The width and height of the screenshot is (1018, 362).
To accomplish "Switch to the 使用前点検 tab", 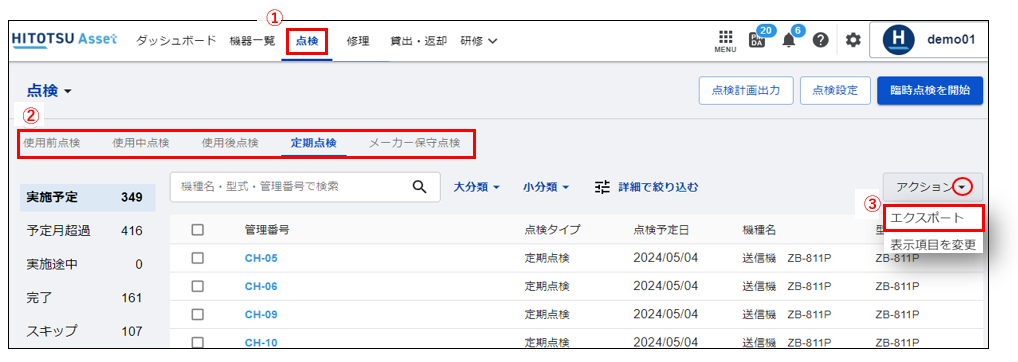I will (x=52, y=143).
